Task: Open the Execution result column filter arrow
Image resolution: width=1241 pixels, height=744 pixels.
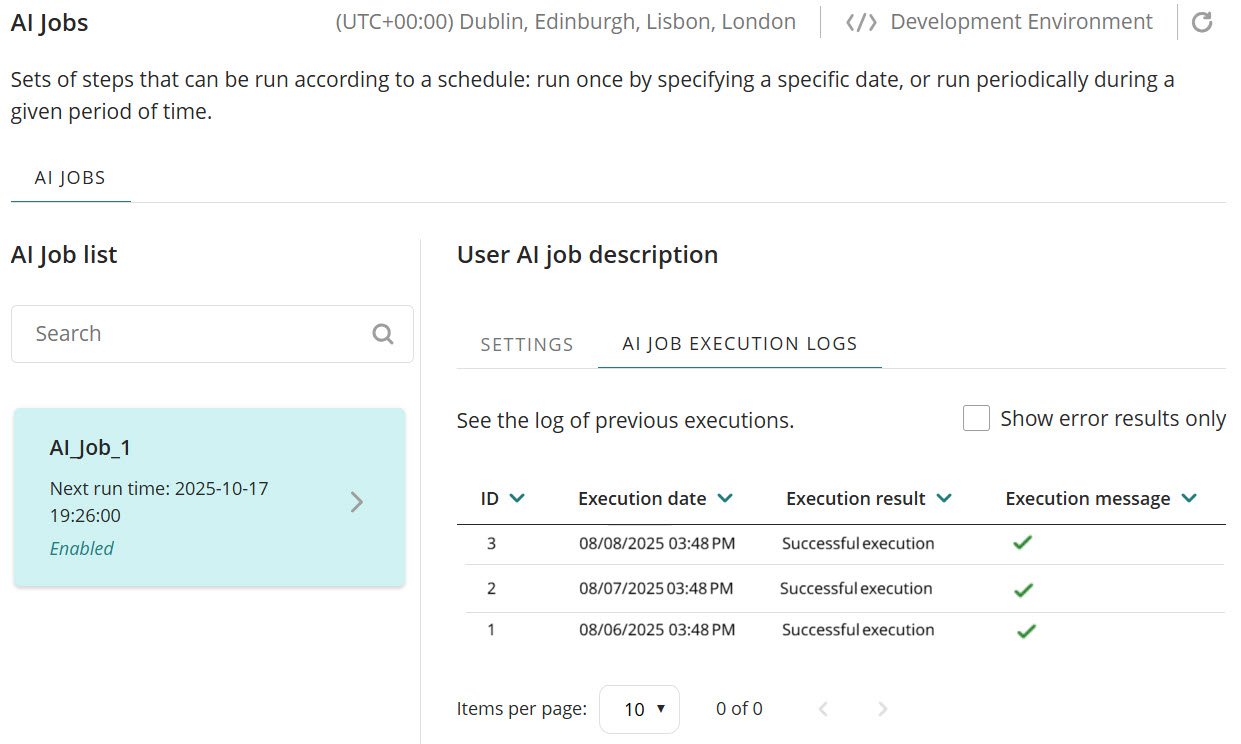Action: (x=943, y=498)
